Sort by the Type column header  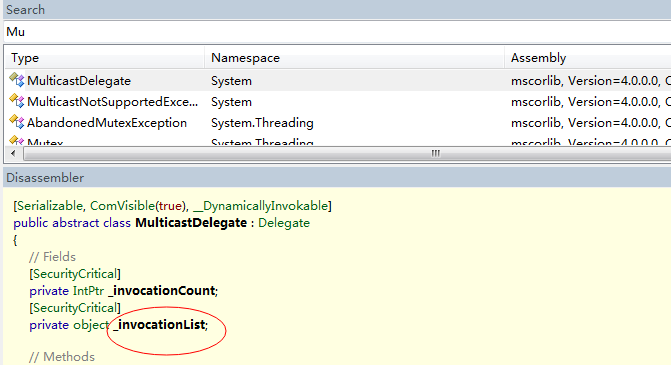coord(104,58)
